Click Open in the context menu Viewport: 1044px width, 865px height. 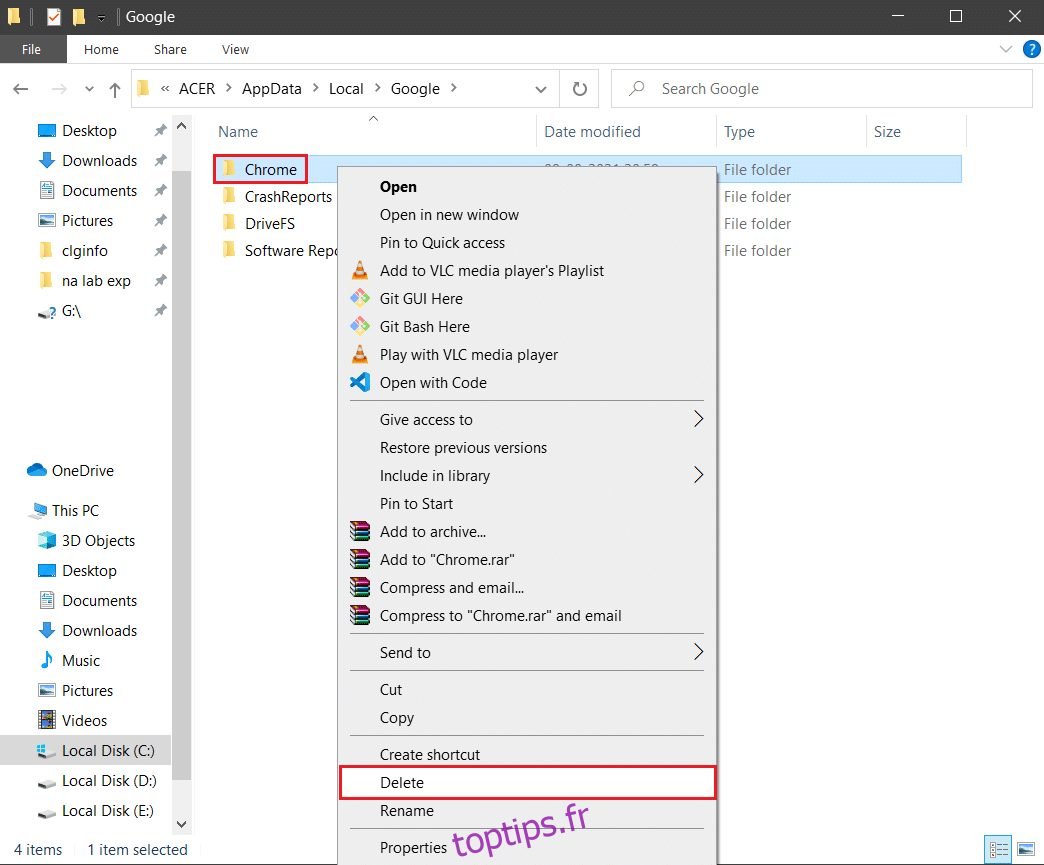pyautogui.click(x=526, y=187)
